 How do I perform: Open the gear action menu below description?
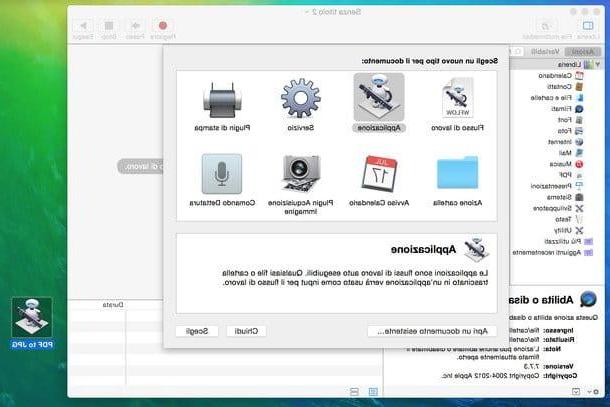(594, 392)
